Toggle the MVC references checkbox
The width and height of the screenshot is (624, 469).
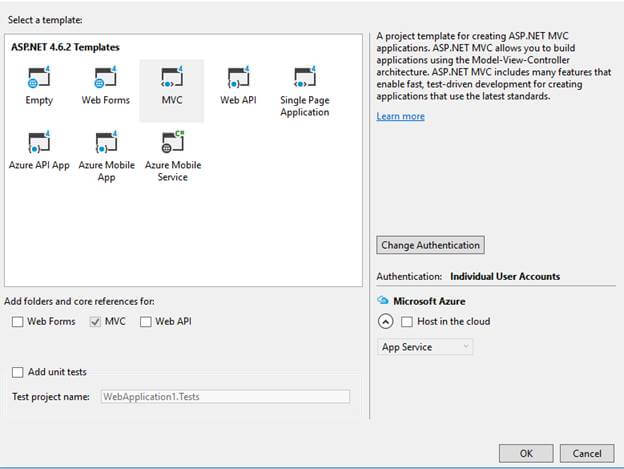click(96, 322)
